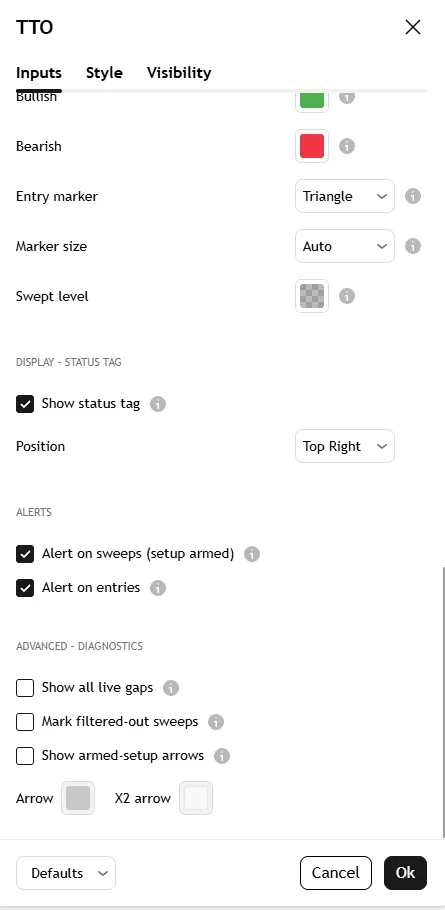Click info icon for Mark filtered-out sweeps
The image size is (445, 910).
(216, 722)
